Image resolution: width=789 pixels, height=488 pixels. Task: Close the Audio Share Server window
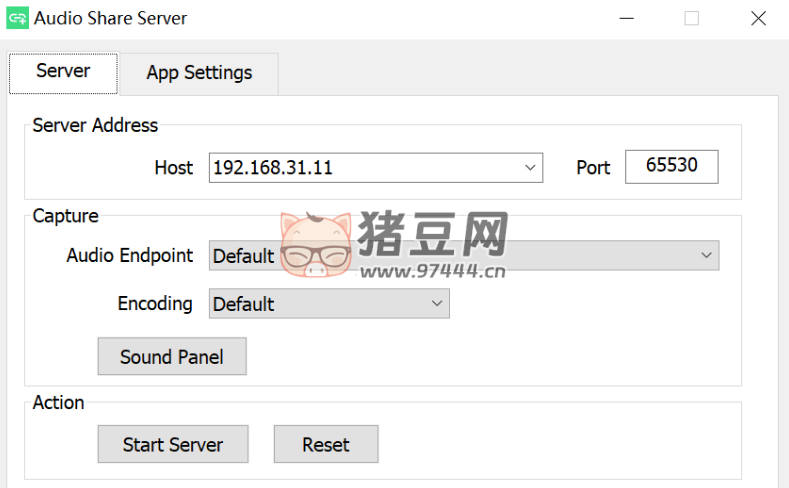tap(759, 18)
